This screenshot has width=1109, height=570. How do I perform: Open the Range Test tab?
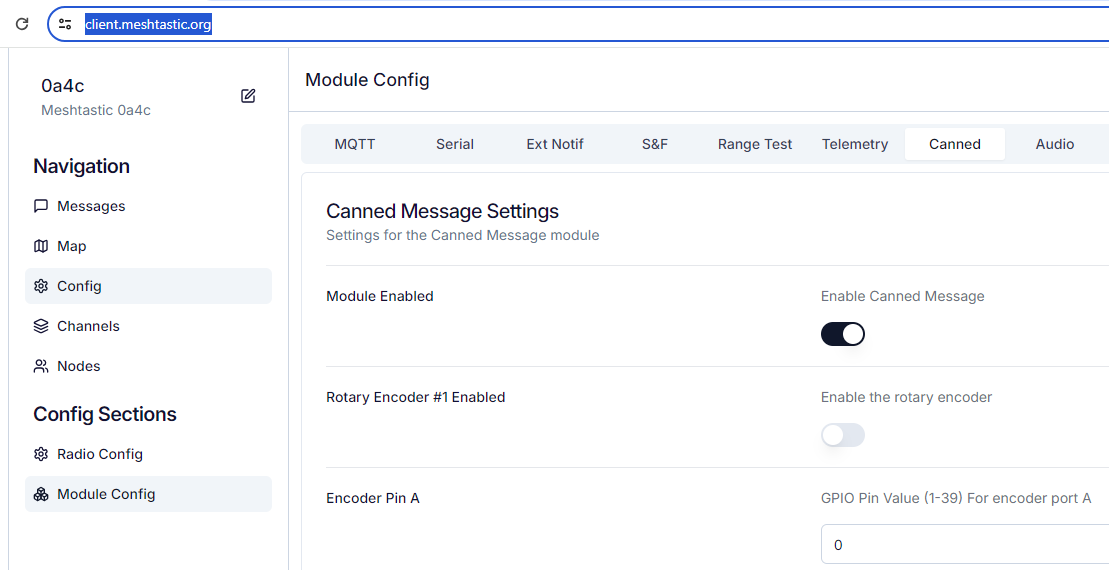click(755, 144)
